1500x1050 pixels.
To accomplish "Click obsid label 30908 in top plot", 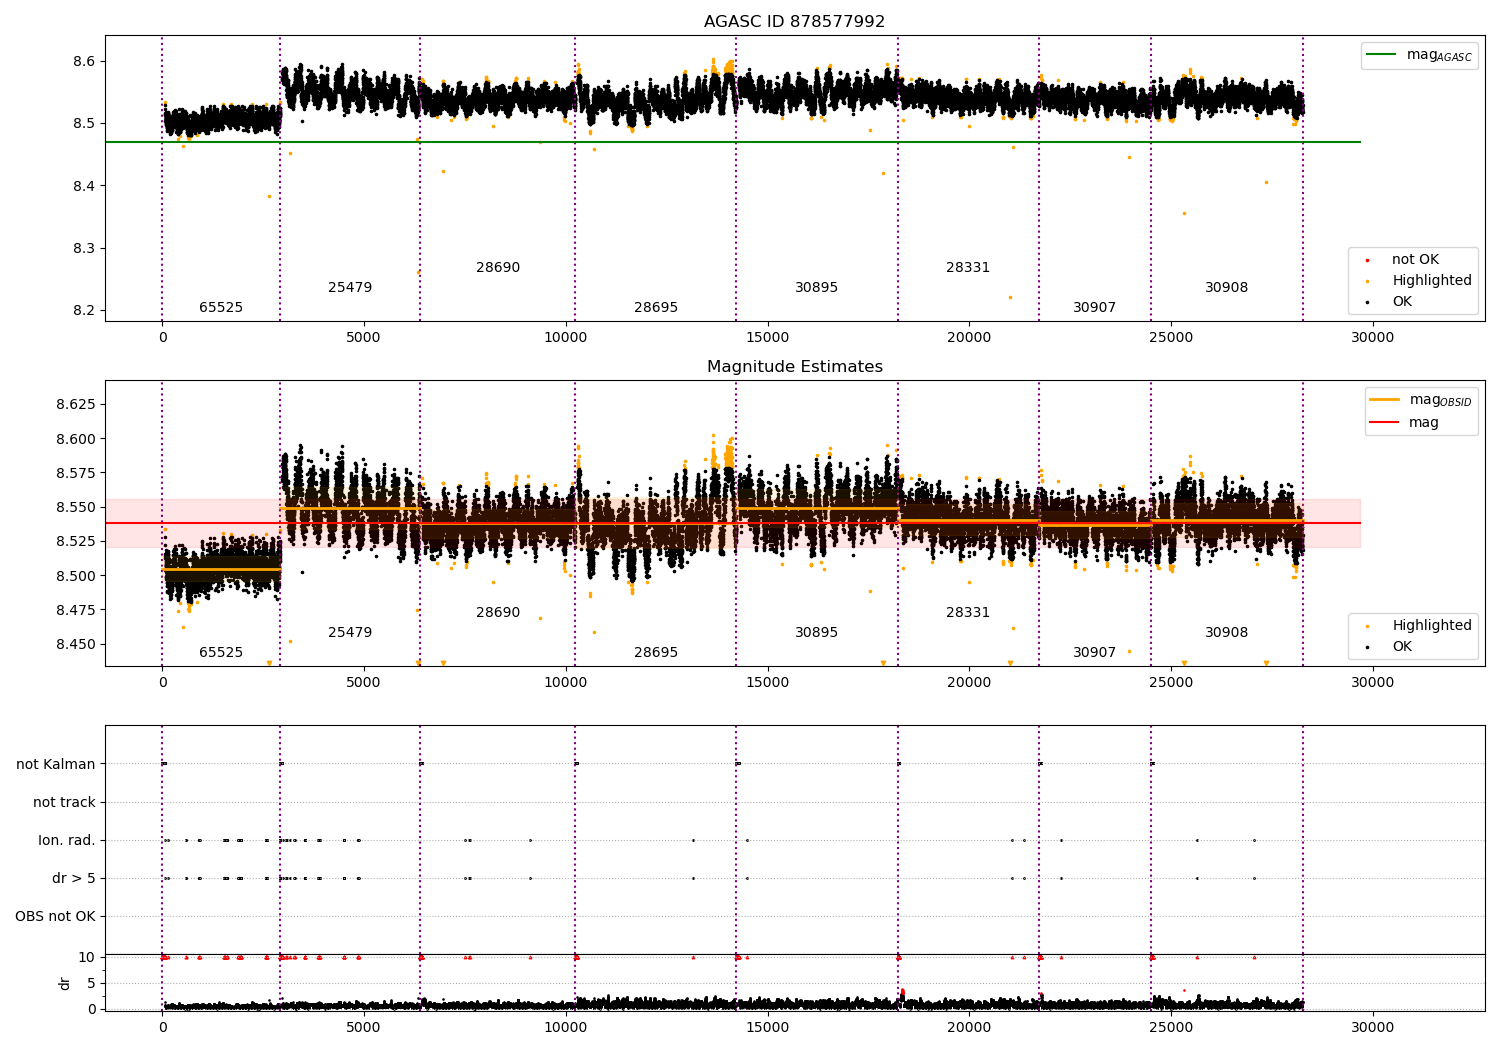I will click(1227, 288).
